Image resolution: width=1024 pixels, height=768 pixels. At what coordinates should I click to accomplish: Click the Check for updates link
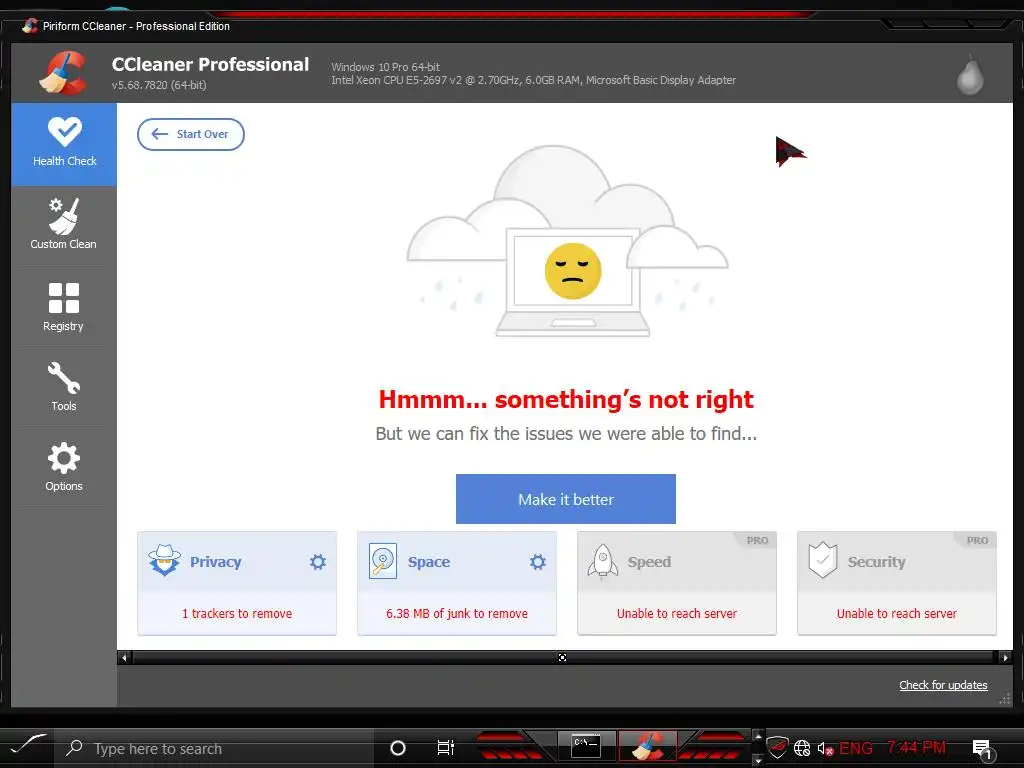tap(943, 685)
